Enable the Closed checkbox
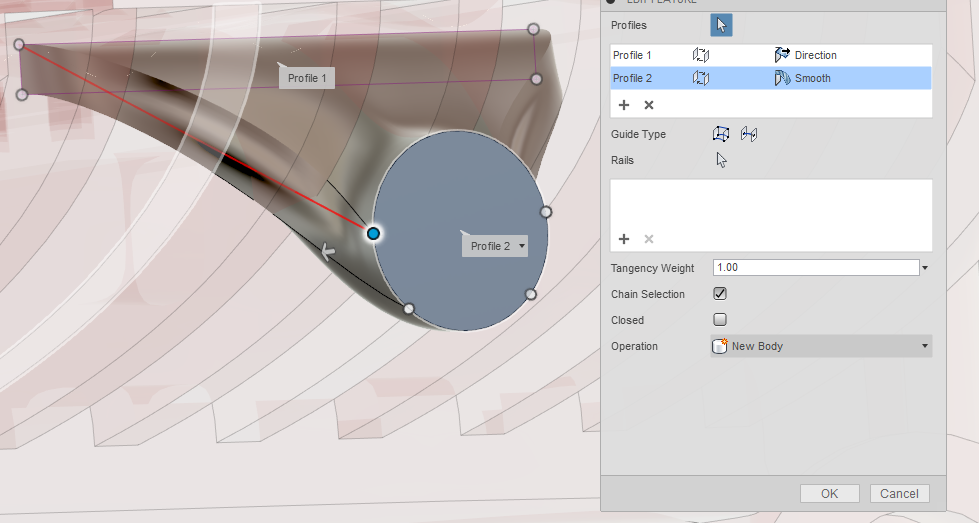The height and width of the screenshot is (523, 979). (x=720, y=320)
